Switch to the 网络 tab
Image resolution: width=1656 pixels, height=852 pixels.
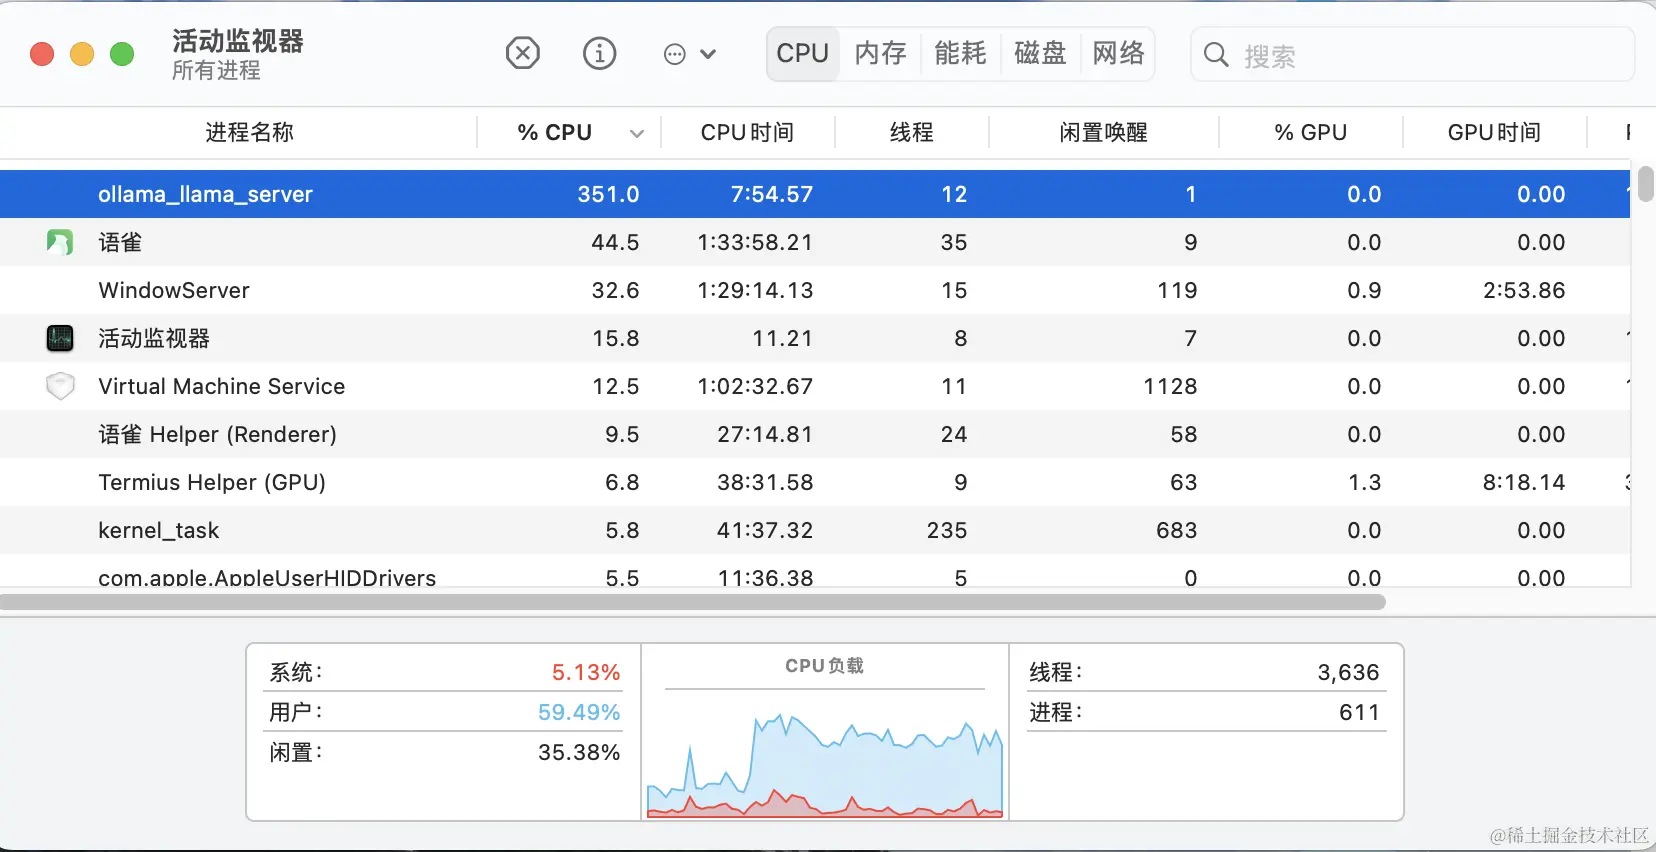point(1118,53)
